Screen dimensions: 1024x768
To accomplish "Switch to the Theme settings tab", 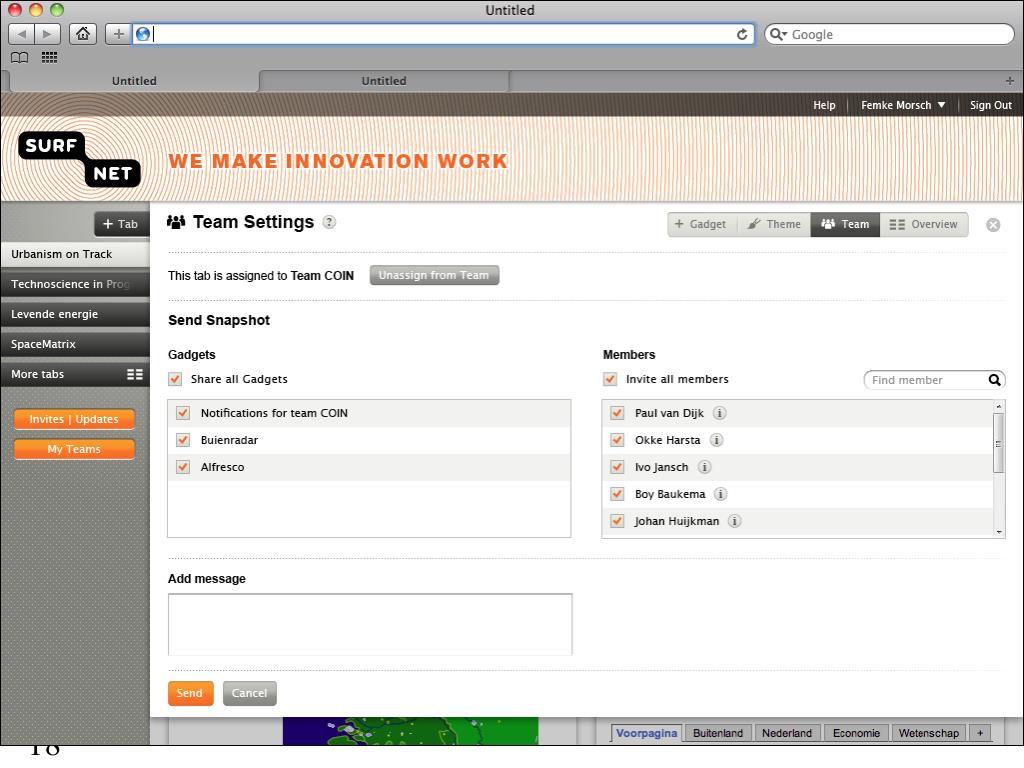I will coord(774,224).
